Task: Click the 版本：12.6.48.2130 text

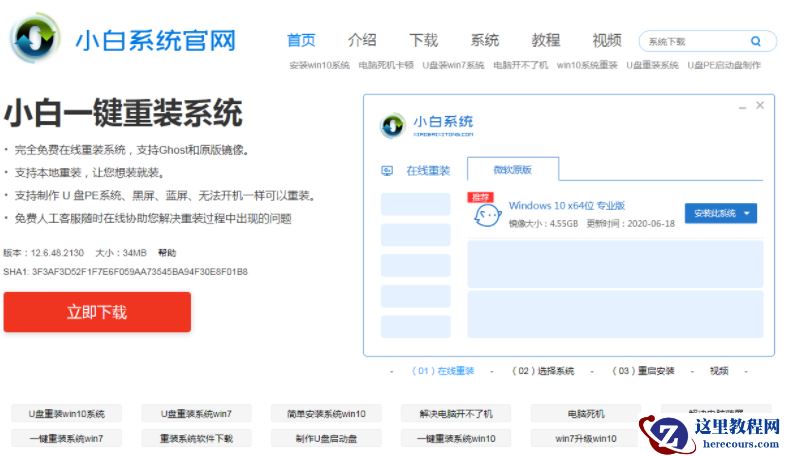Action: point(44,253)
